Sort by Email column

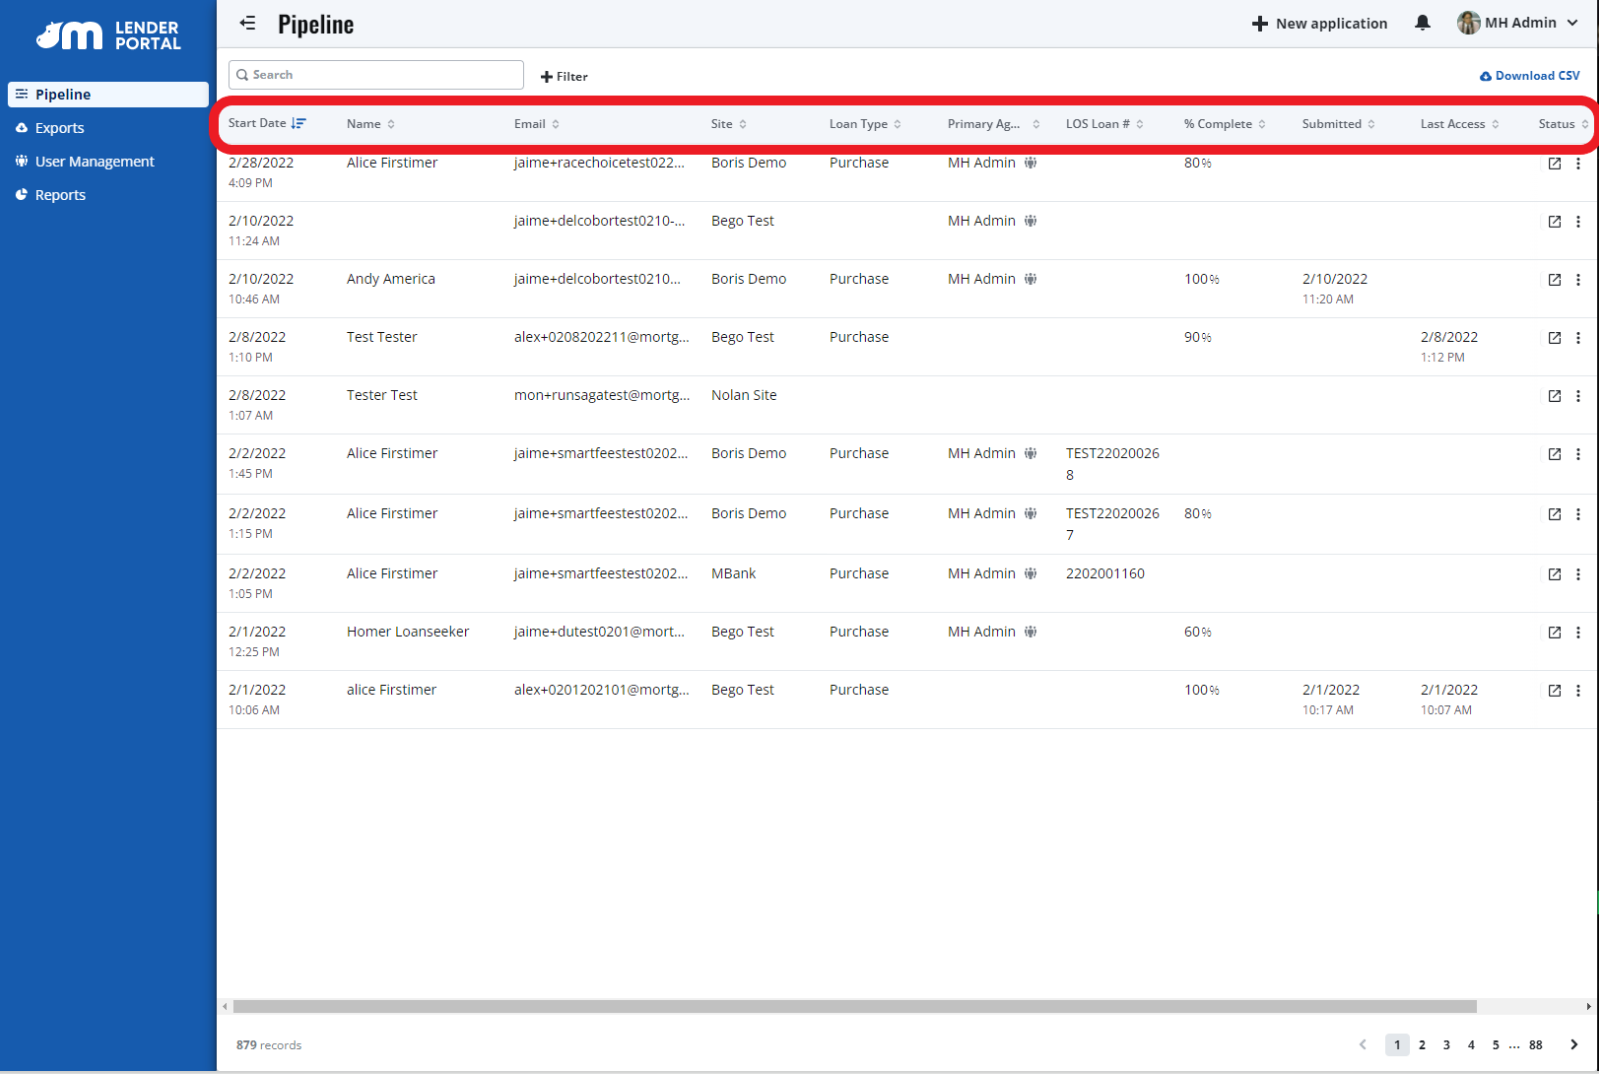point(537,124)
